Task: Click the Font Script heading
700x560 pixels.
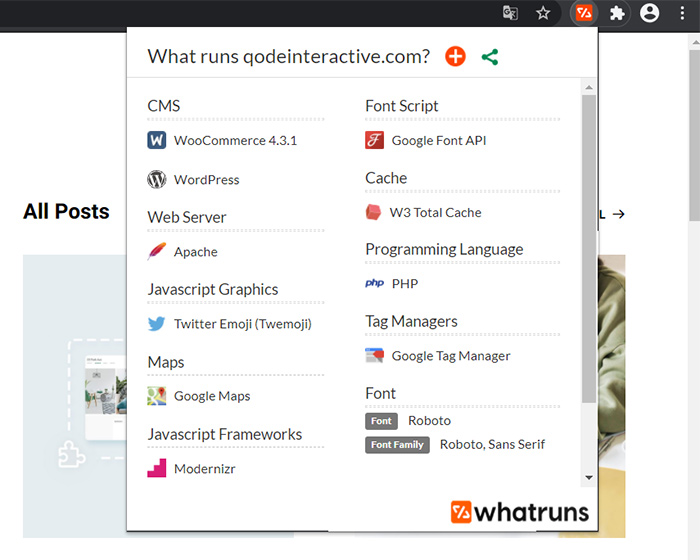Action: [402, 106]
